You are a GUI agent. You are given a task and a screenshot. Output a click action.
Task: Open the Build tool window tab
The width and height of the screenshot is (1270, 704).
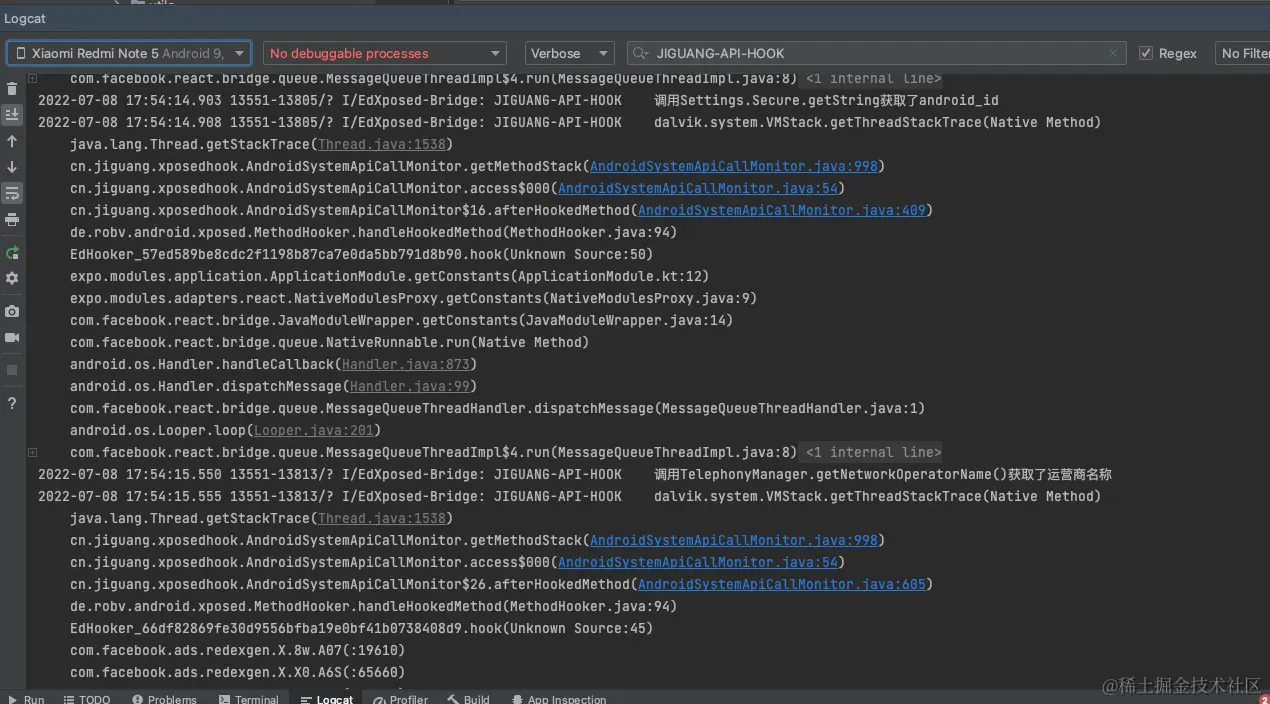click(x=468, y=699)
